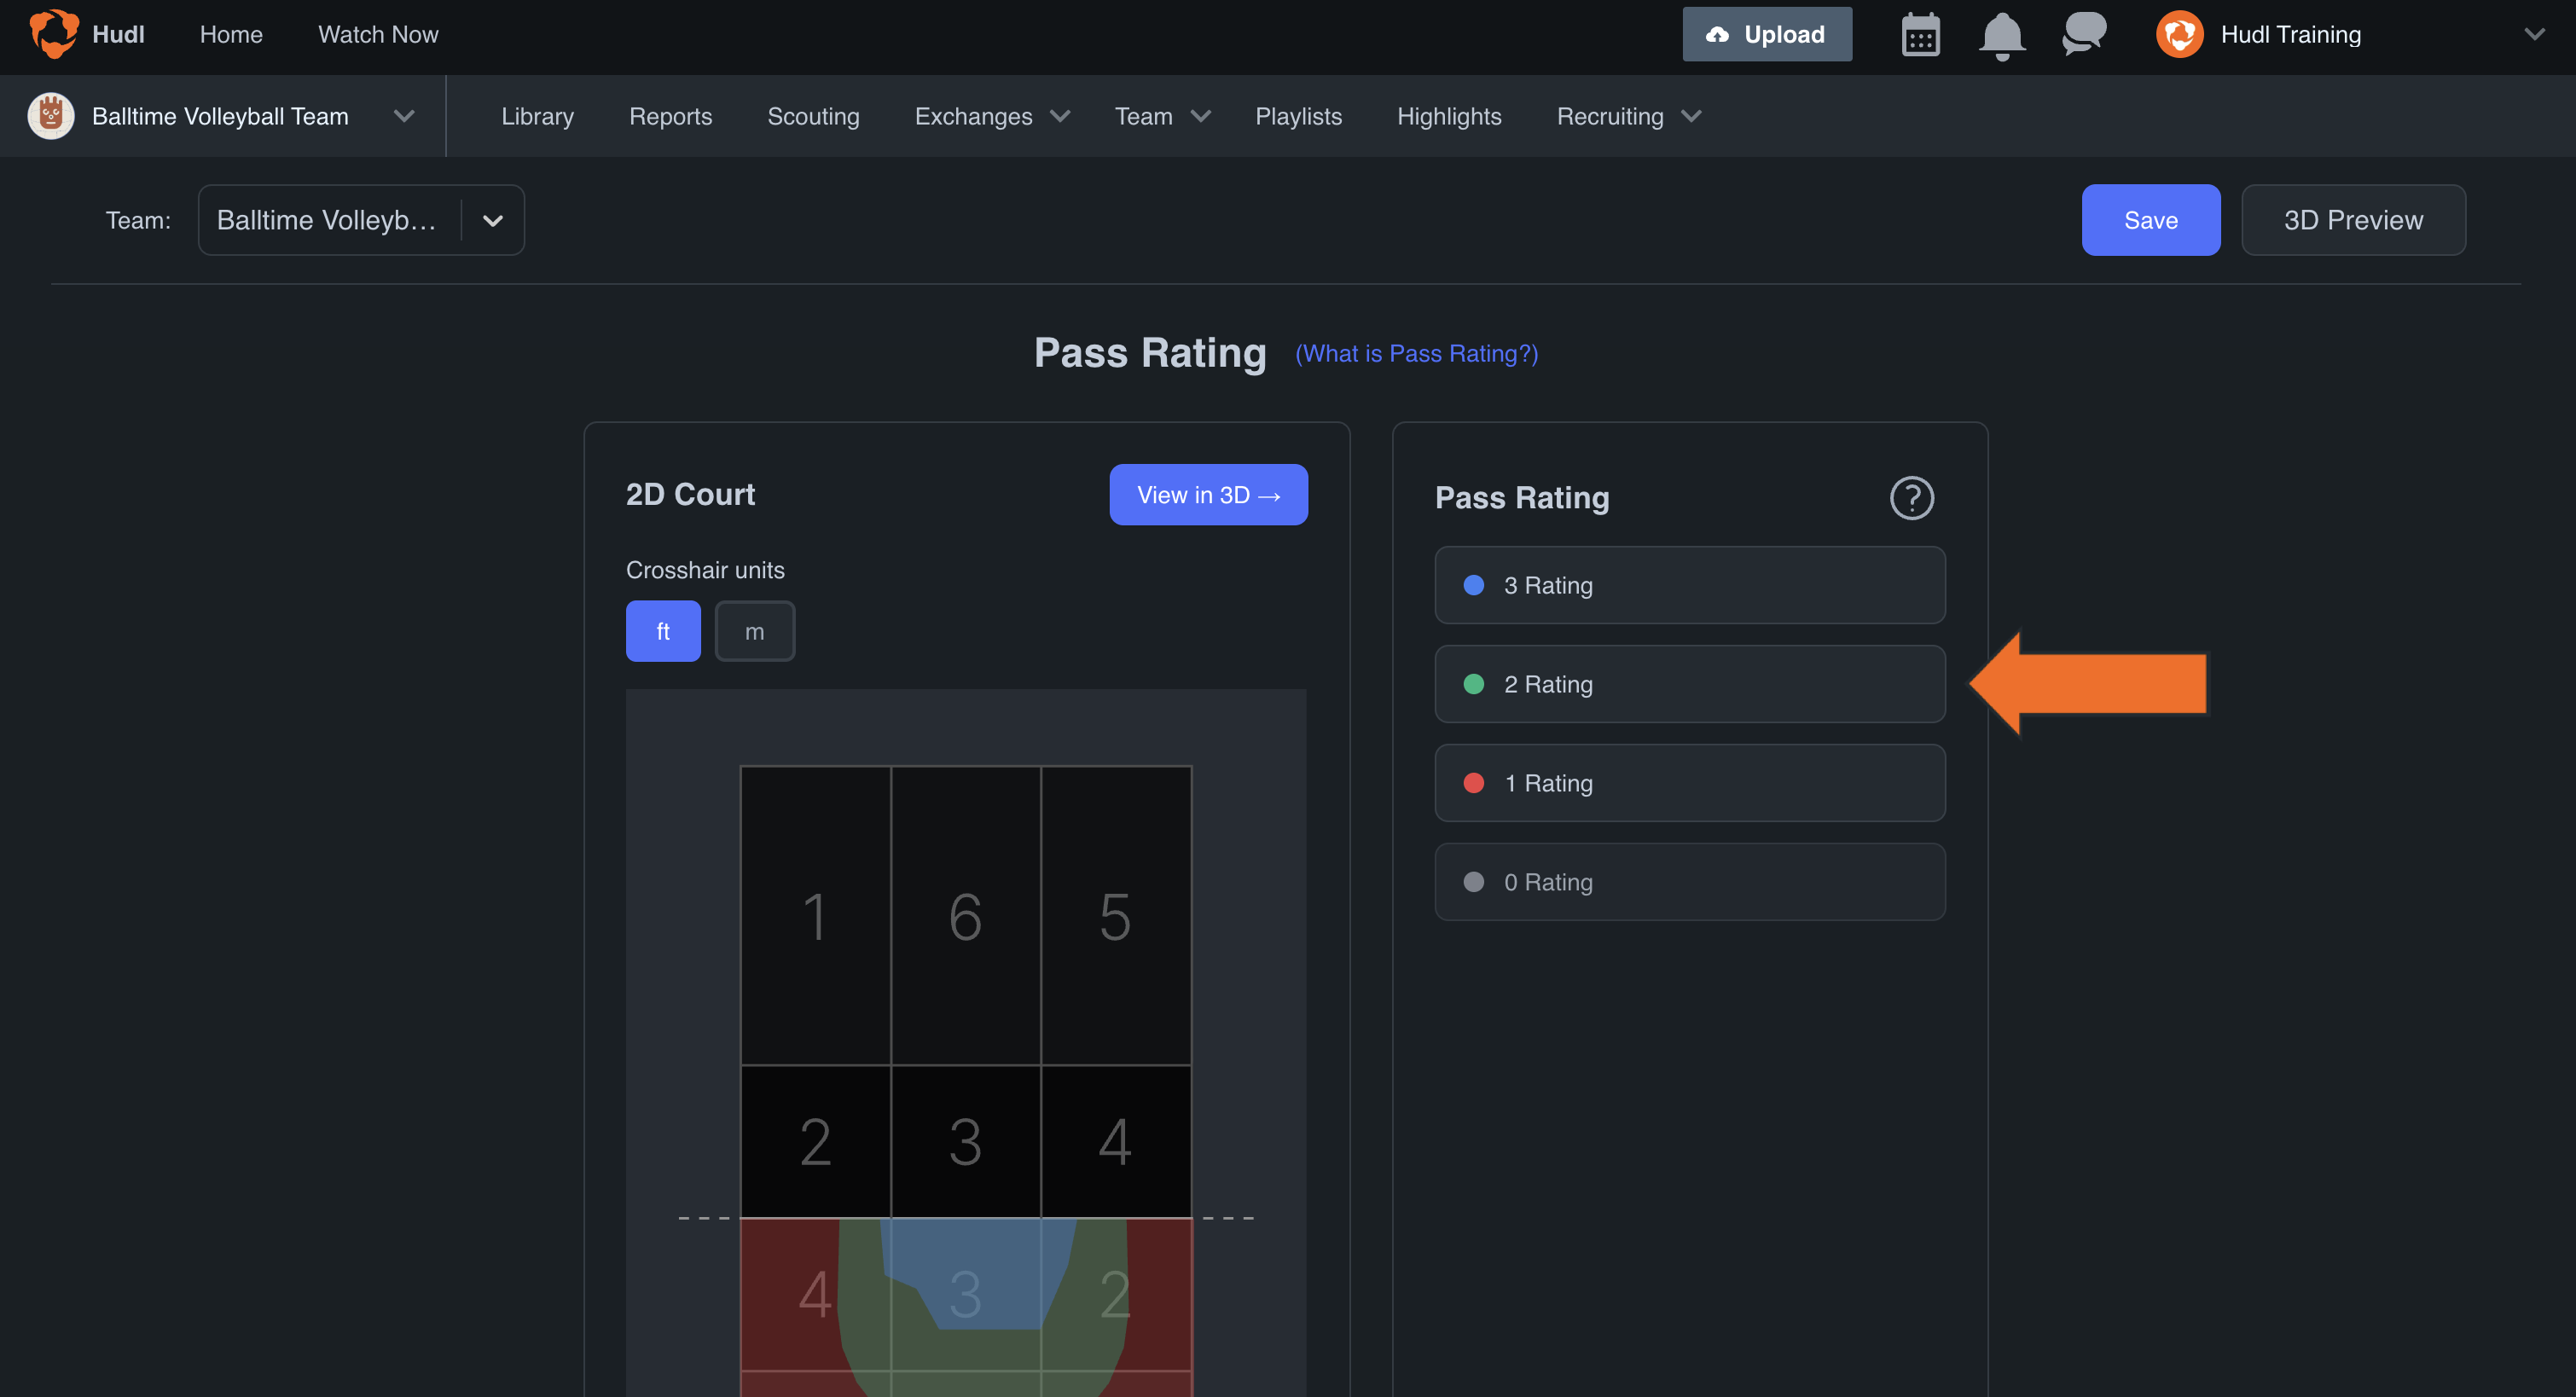Click the Balltime Volleyball Team avatar

[x=51, y=116]
